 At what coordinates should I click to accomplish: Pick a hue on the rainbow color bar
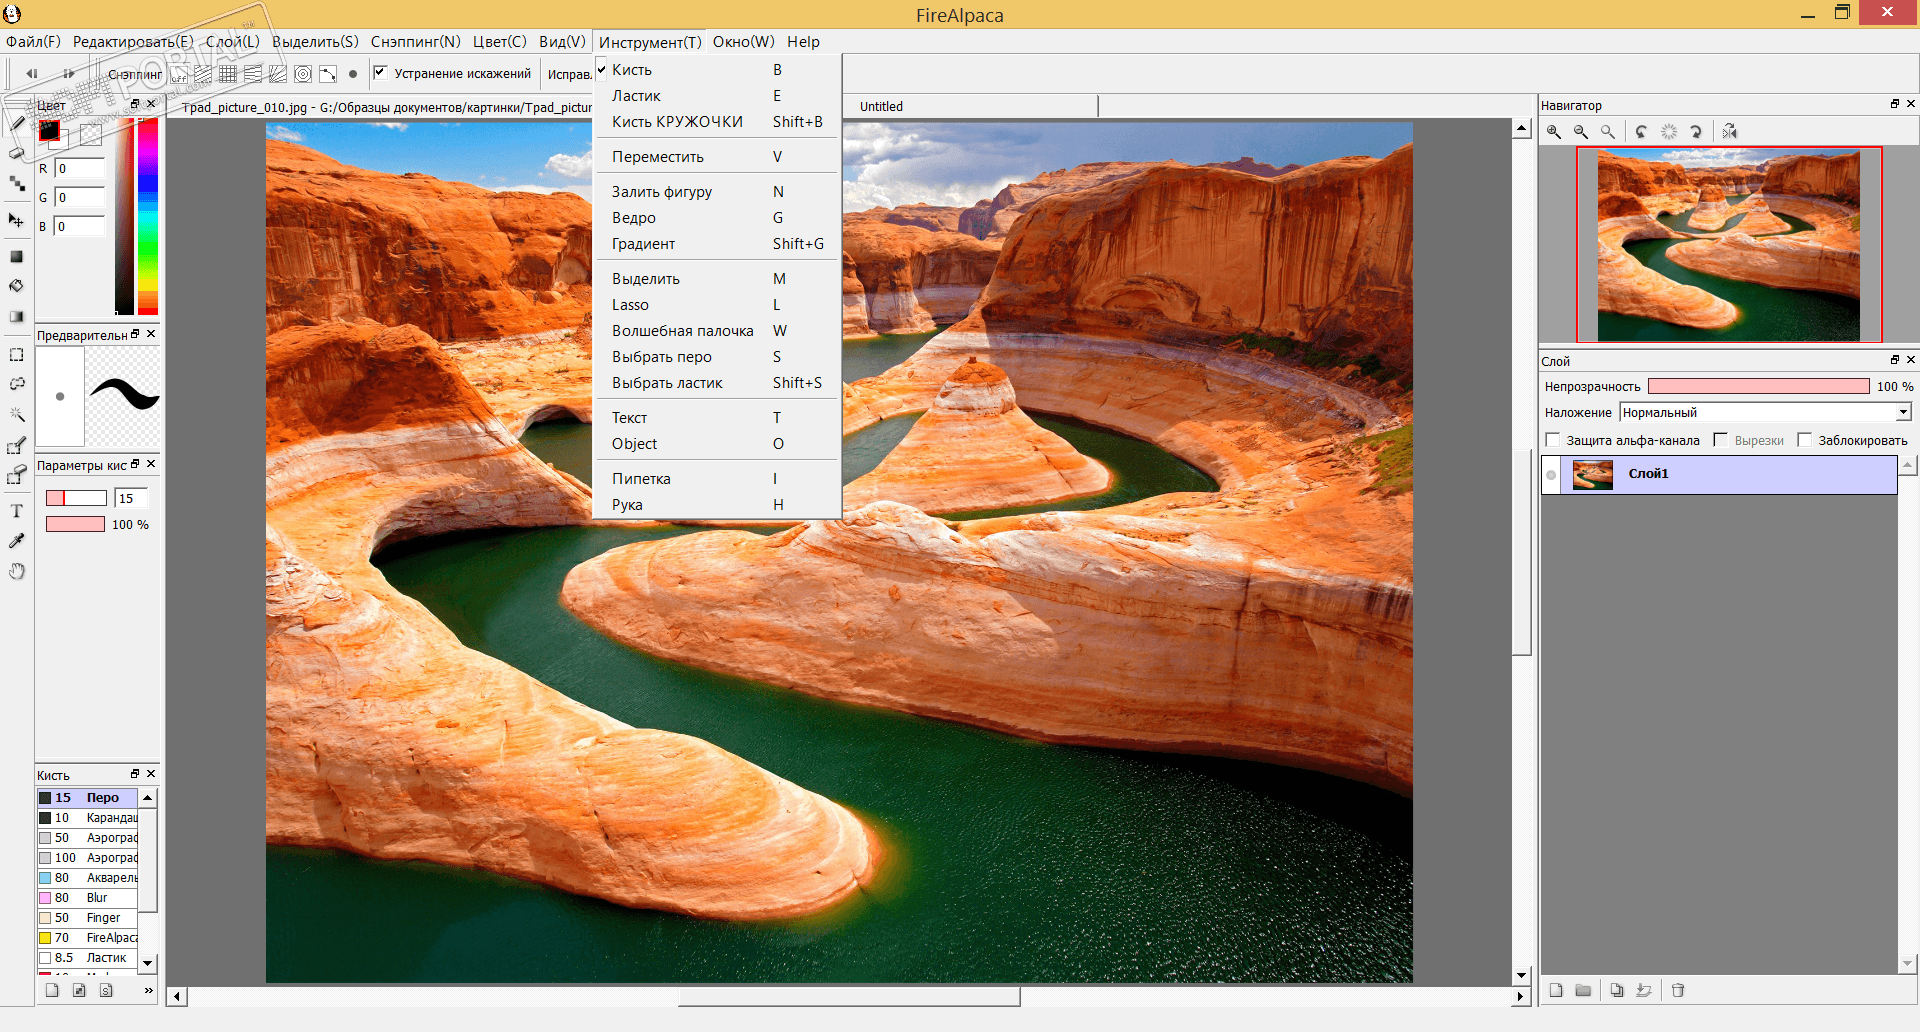[148, 217]
